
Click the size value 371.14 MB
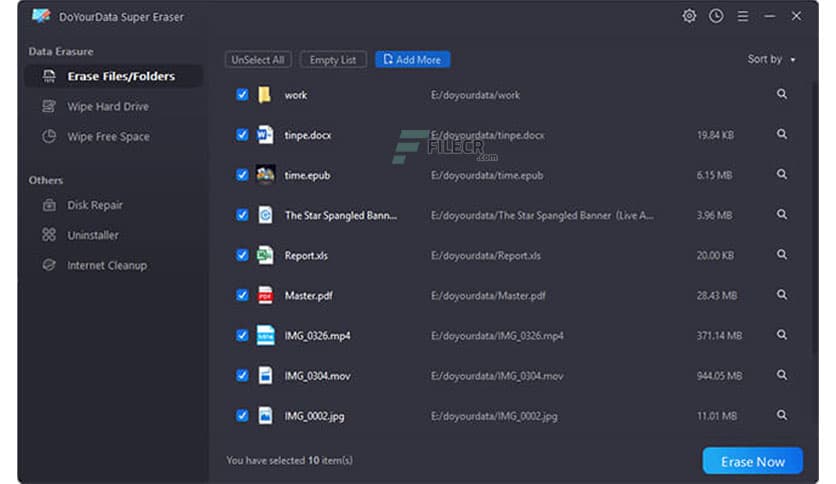tap(719, 336)
